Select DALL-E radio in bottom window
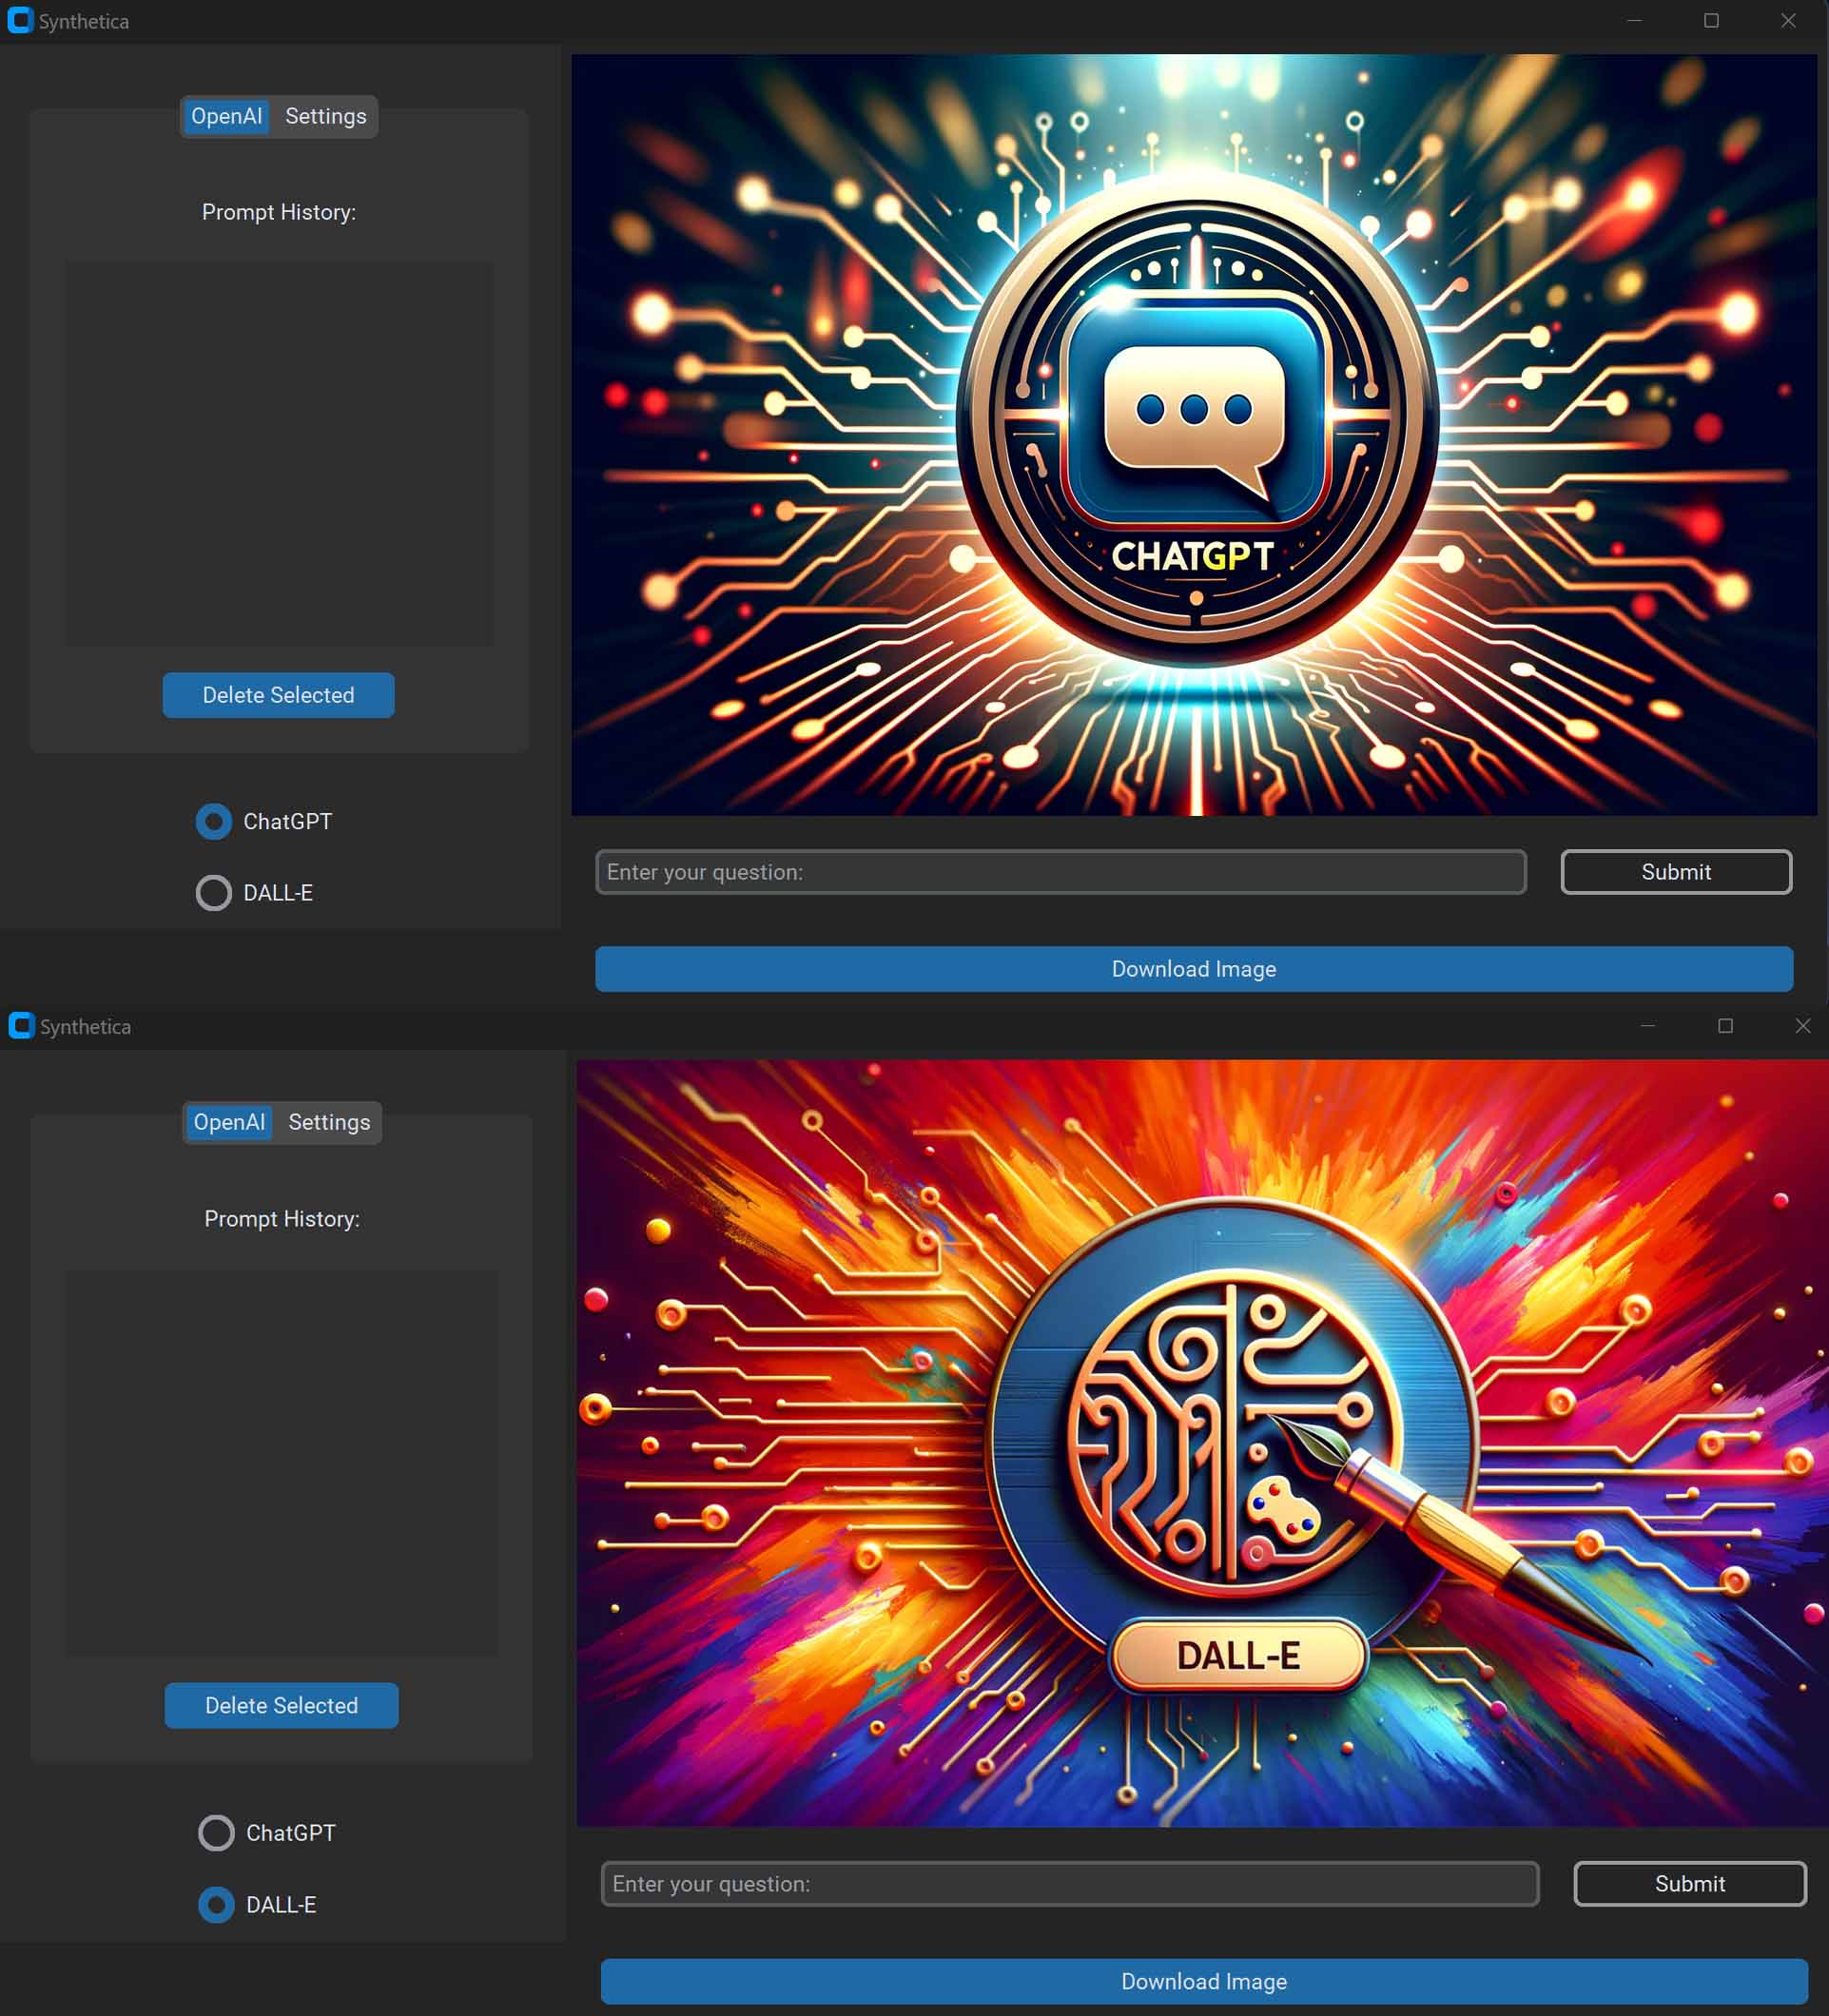Viewport: 1829px width, 2016px height. pos(216,1905)
